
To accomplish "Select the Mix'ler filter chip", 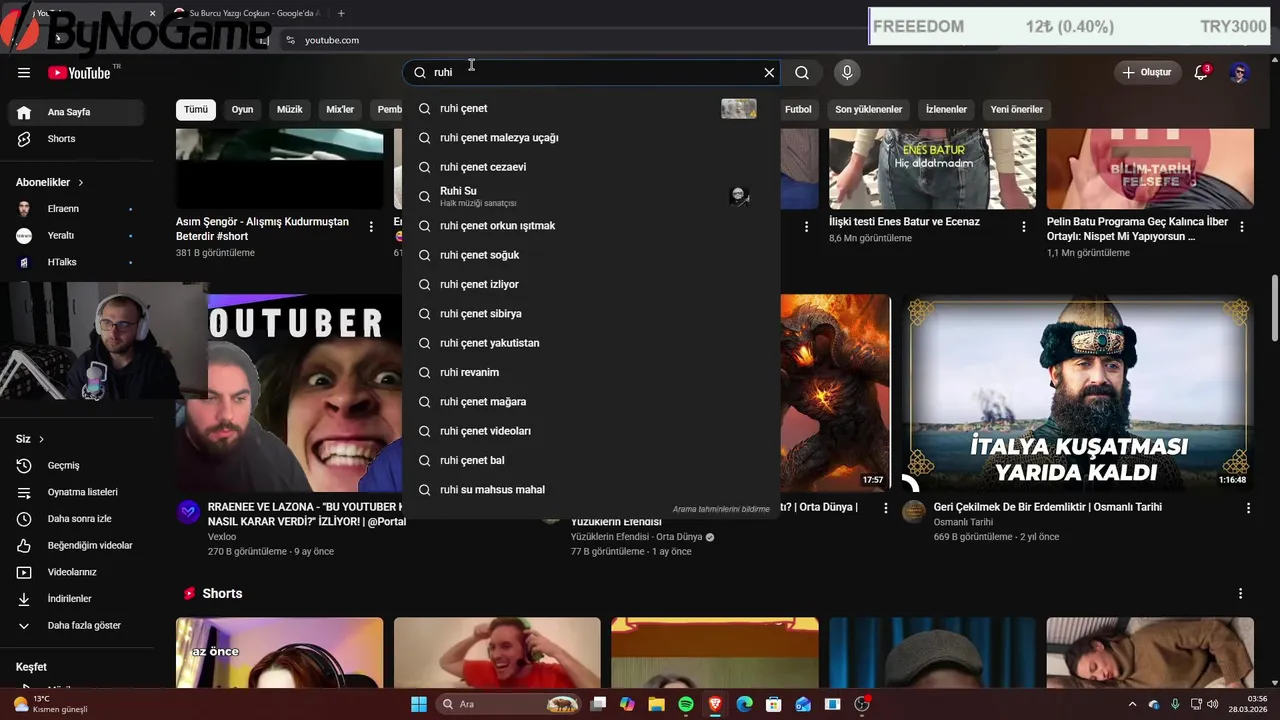I will tap(340, 109).
